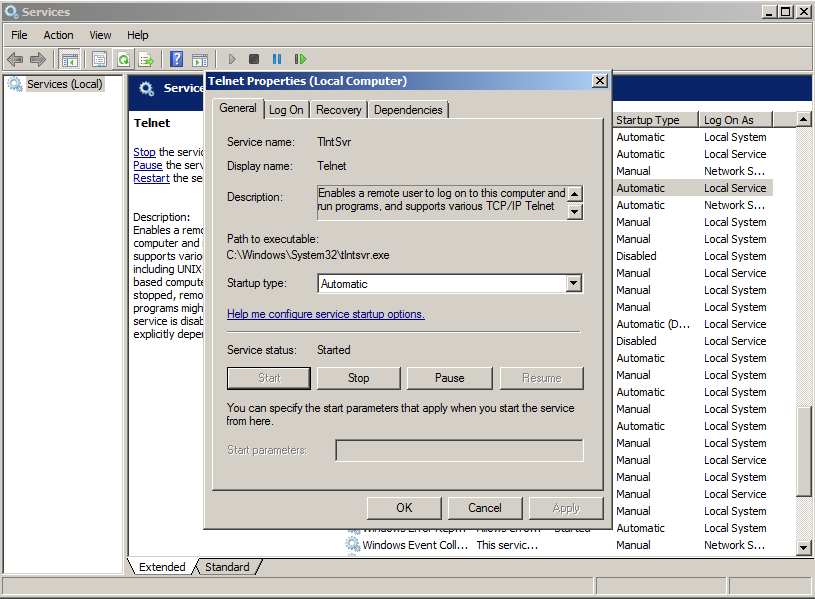Click the Pause the service link
The height and width of the screenshot is (599, 815).
point(148,165)
